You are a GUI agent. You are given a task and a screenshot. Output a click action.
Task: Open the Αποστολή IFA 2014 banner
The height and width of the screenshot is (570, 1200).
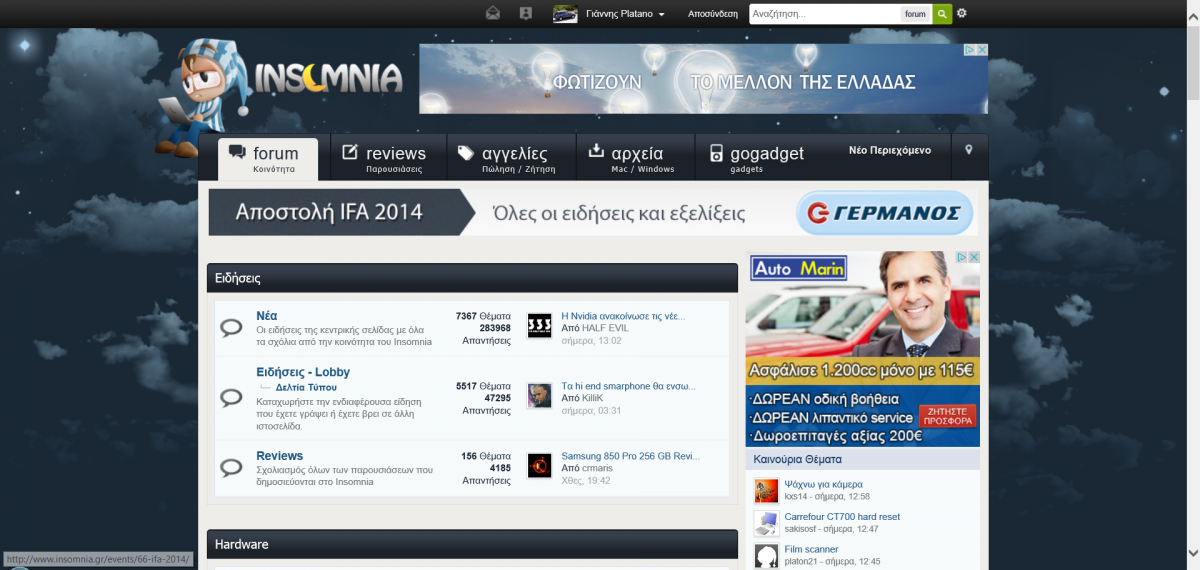pos(593,213)
